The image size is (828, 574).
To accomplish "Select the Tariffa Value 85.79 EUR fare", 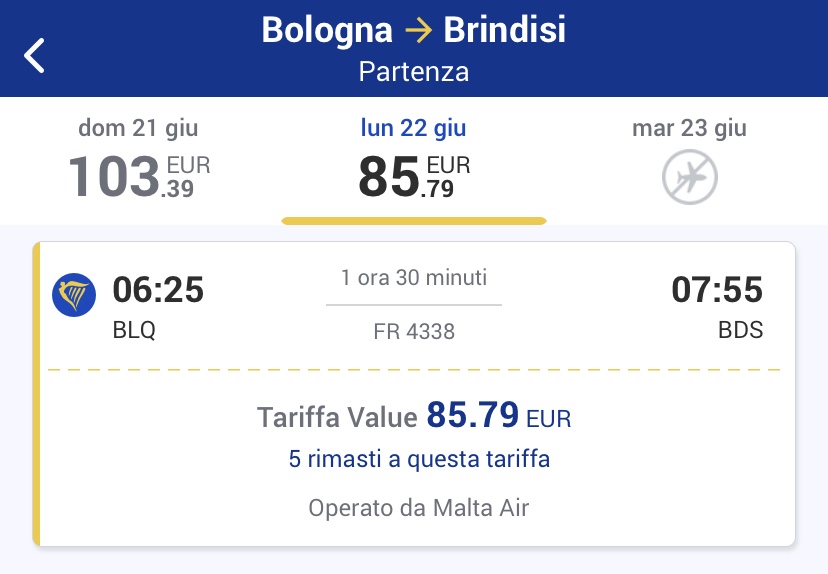I will pyautogui.click(x=414, y=415).
